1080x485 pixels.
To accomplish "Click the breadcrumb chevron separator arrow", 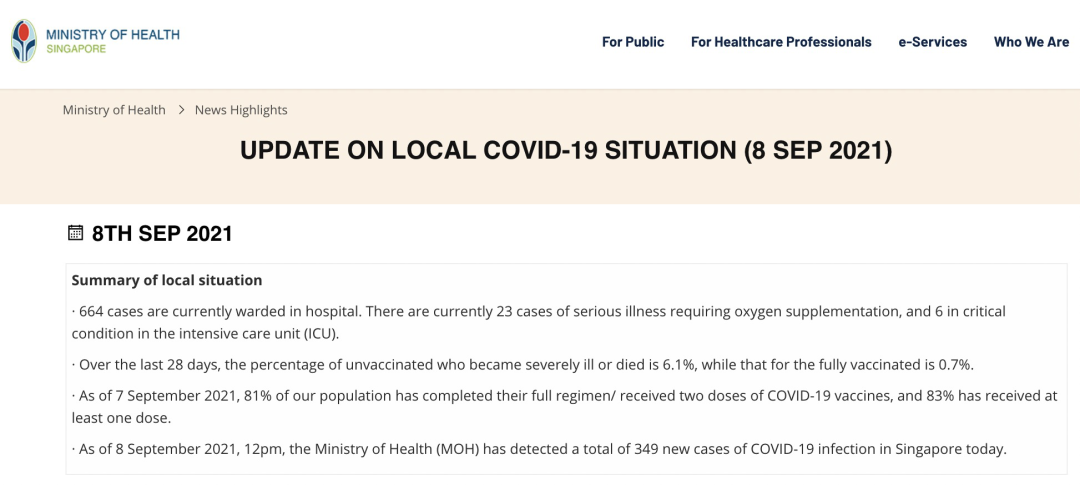I will (181, 110).
